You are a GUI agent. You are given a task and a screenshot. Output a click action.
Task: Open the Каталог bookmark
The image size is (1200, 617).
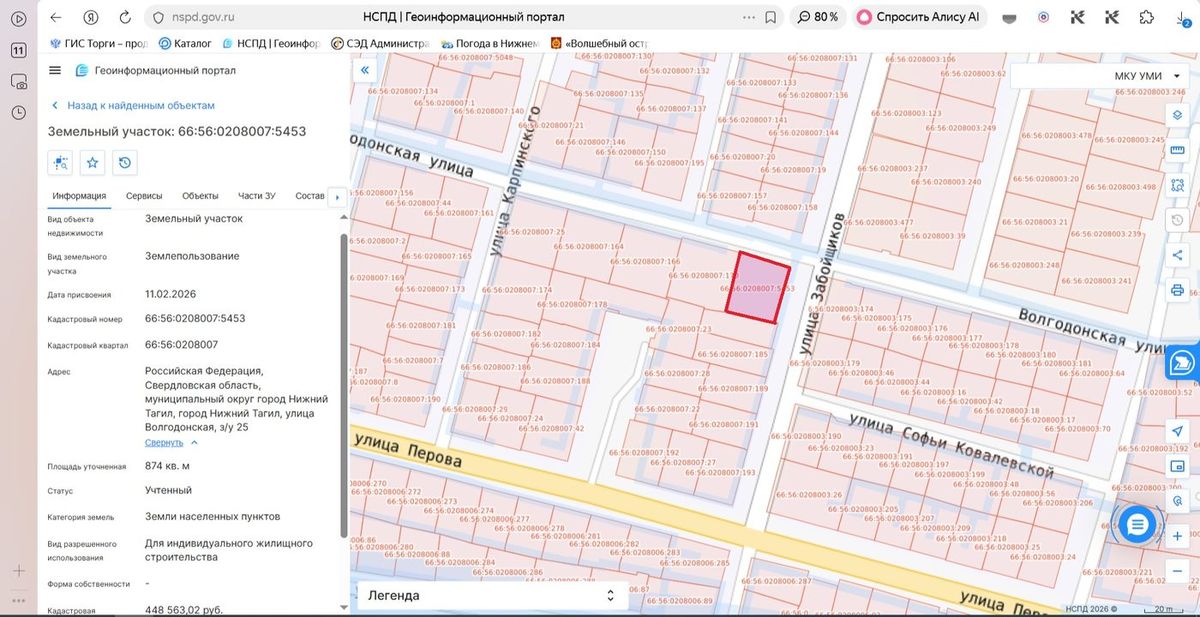(185, 43)
